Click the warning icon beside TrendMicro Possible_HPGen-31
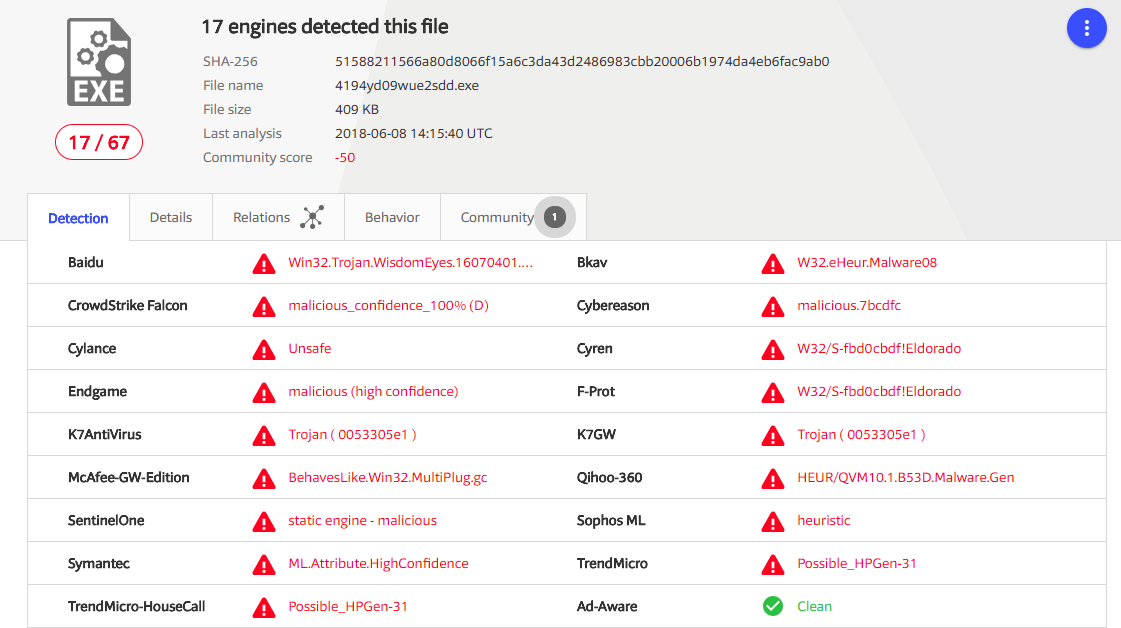The height and width of the screenshot is (628, 1121). 773,564
